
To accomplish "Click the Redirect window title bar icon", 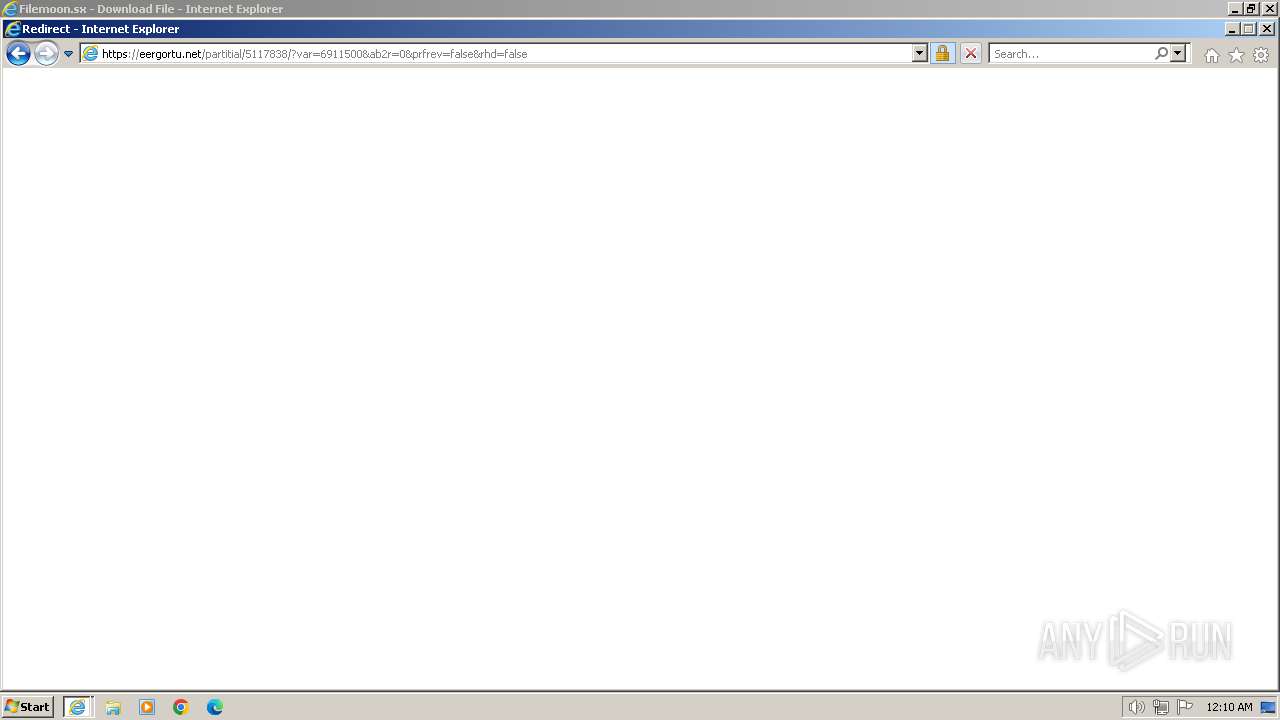I will tap(12, 29).
